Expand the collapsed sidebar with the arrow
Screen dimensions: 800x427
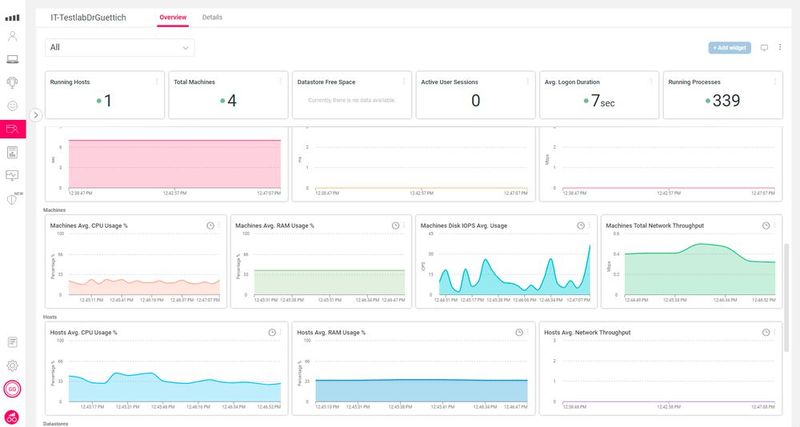[x=36, y=115]
